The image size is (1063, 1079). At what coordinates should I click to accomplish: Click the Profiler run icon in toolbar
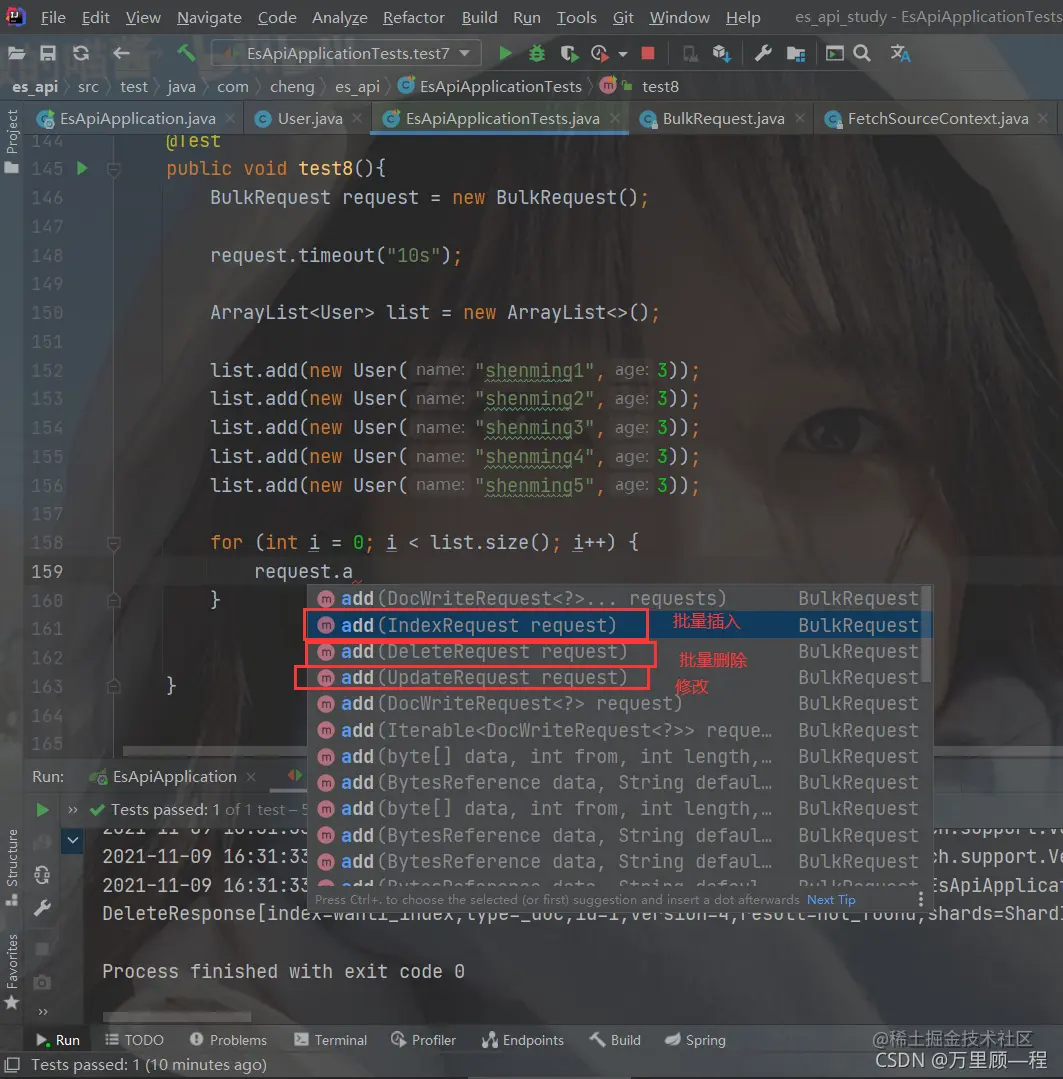(599, 53)
